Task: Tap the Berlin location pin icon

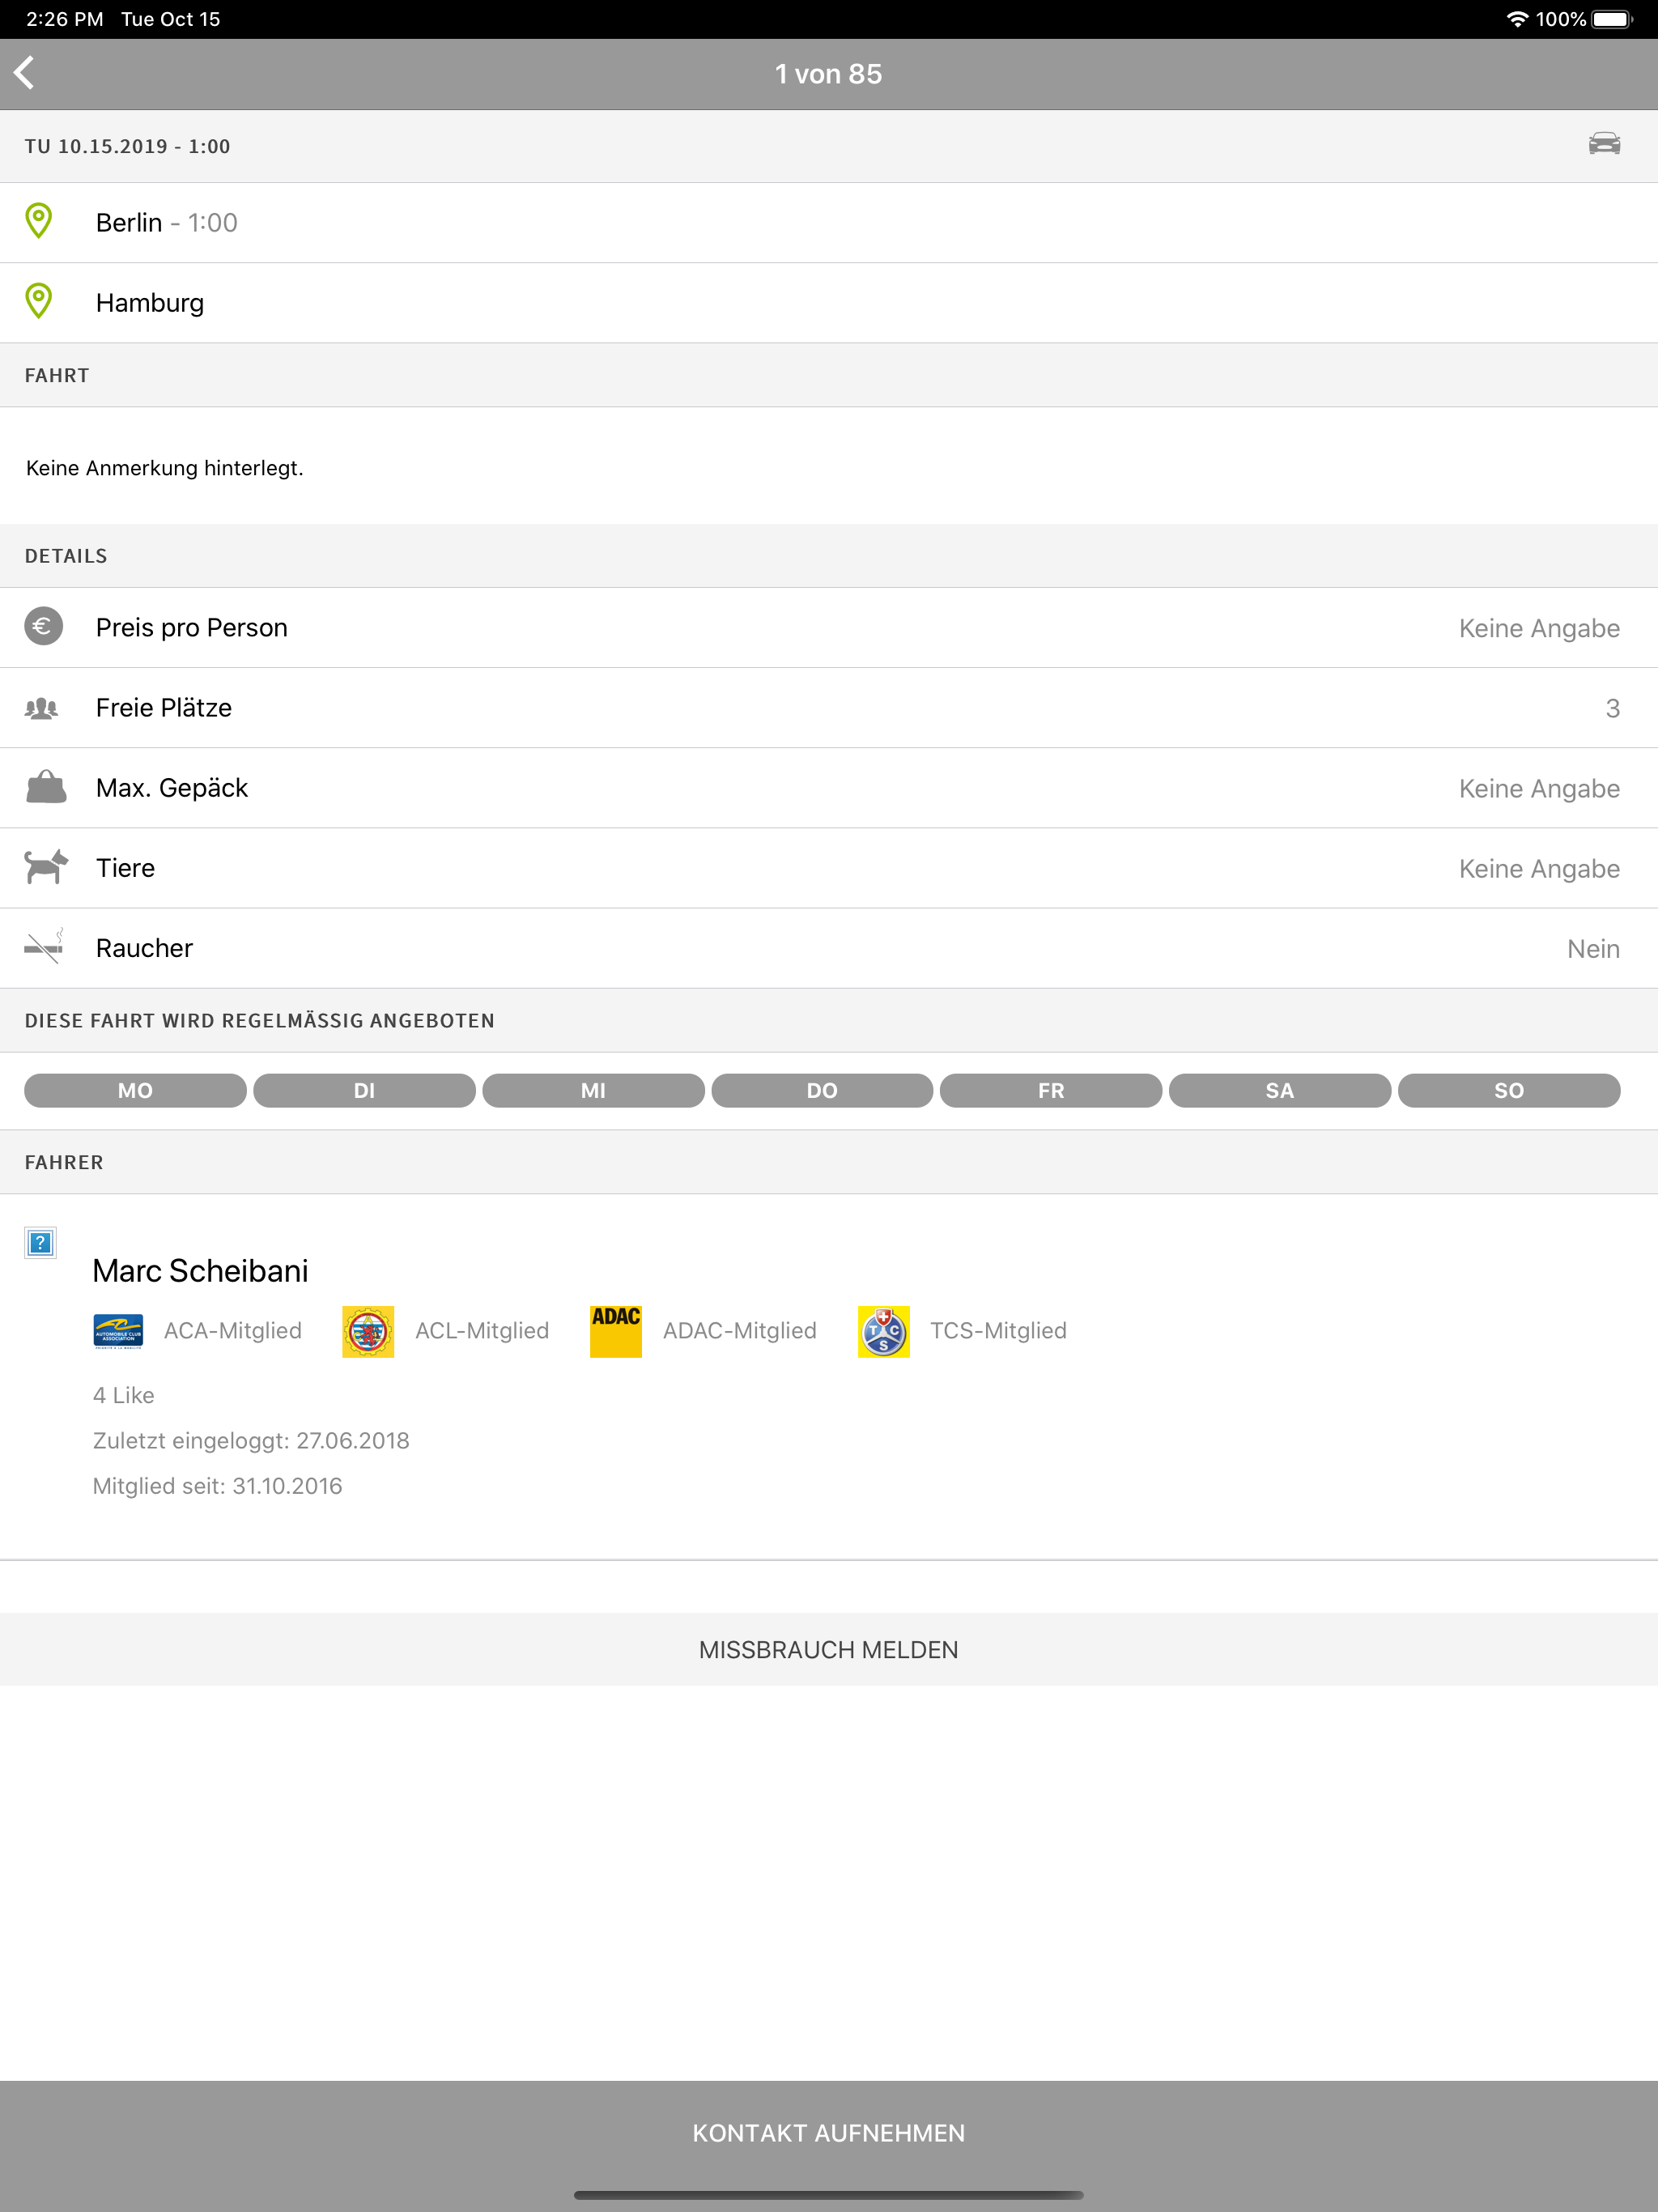Action: [39, 221]
